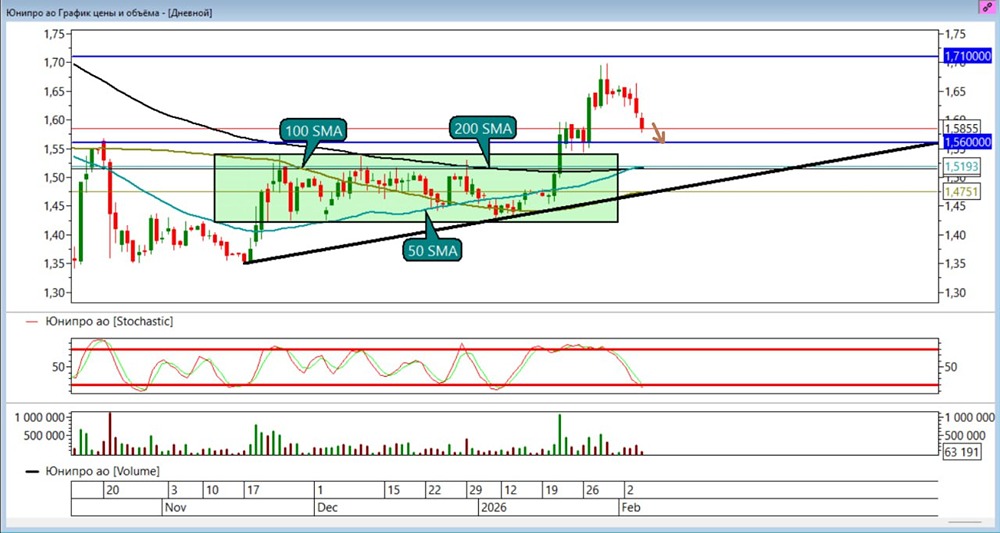Image resolution: width=1000 pixels, height=533 pixels.
Task: Click the olive 1,4751 moving average value label
Action: pos(962,192)
